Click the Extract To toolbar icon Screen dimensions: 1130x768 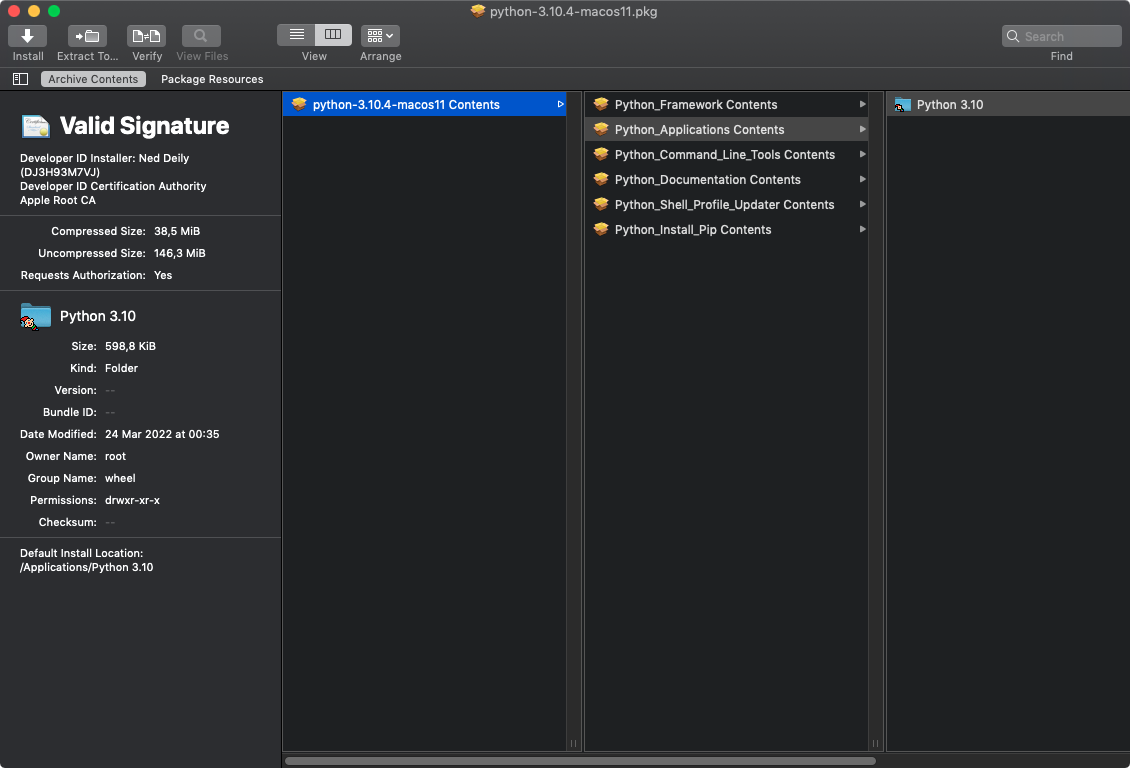coord(87,36)
